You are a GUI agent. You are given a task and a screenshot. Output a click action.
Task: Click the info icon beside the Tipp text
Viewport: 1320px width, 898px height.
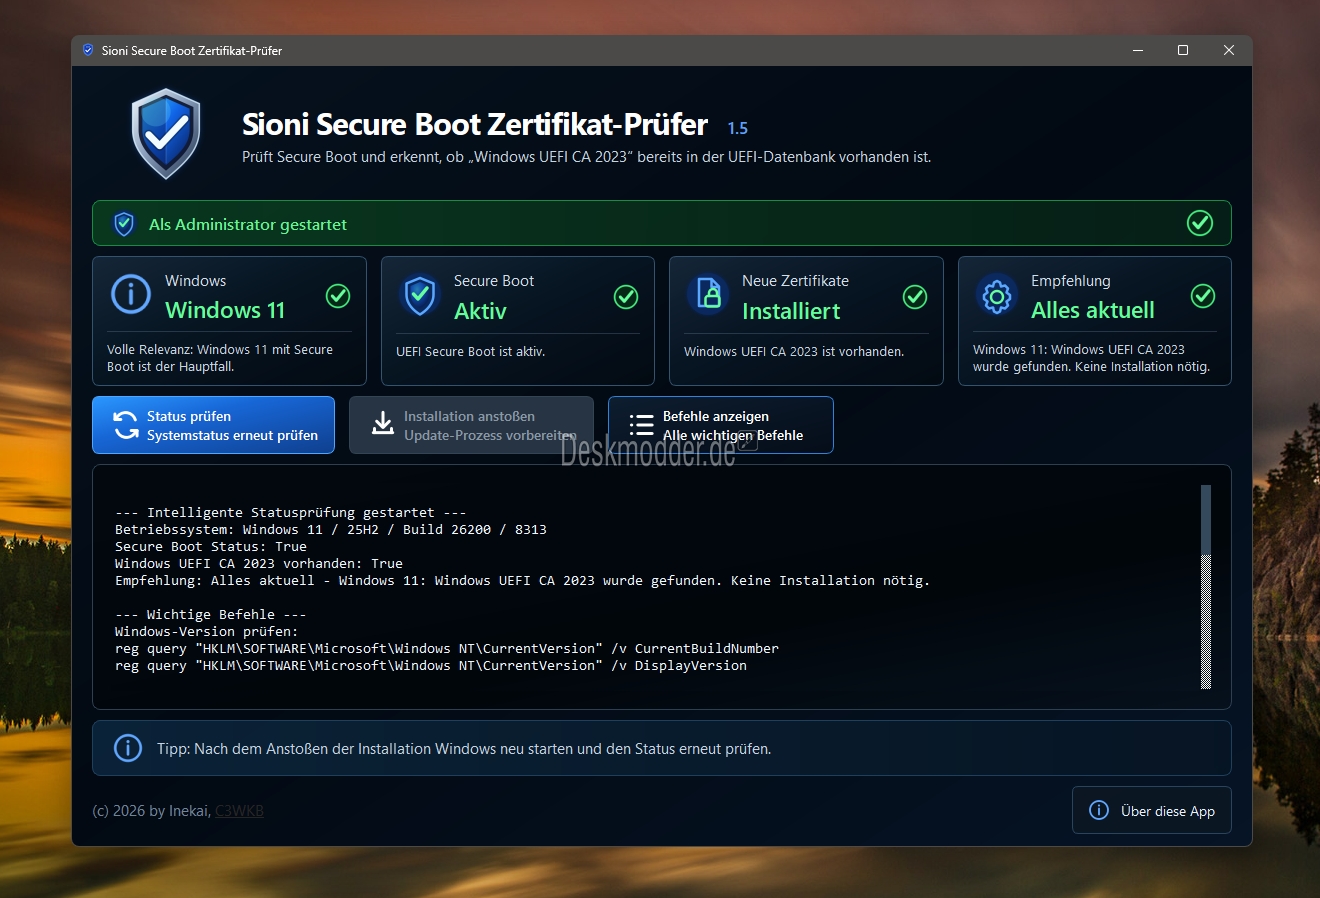click(x=128, y=748)
